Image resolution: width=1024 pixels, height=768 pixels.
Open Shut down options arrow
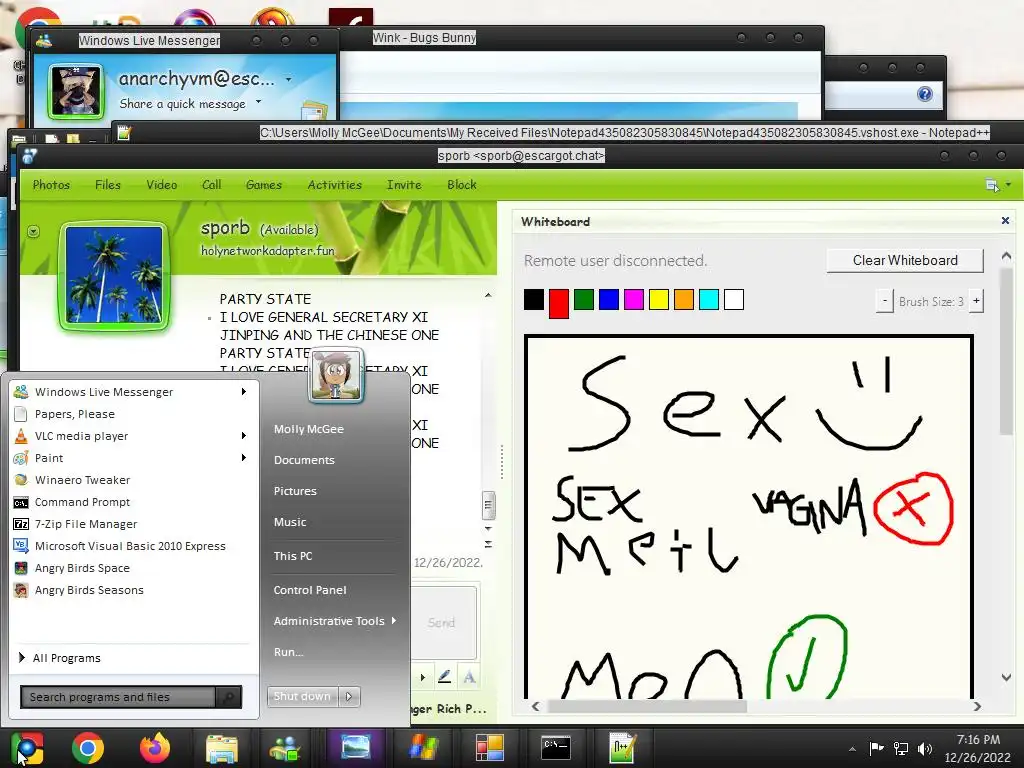349,697
